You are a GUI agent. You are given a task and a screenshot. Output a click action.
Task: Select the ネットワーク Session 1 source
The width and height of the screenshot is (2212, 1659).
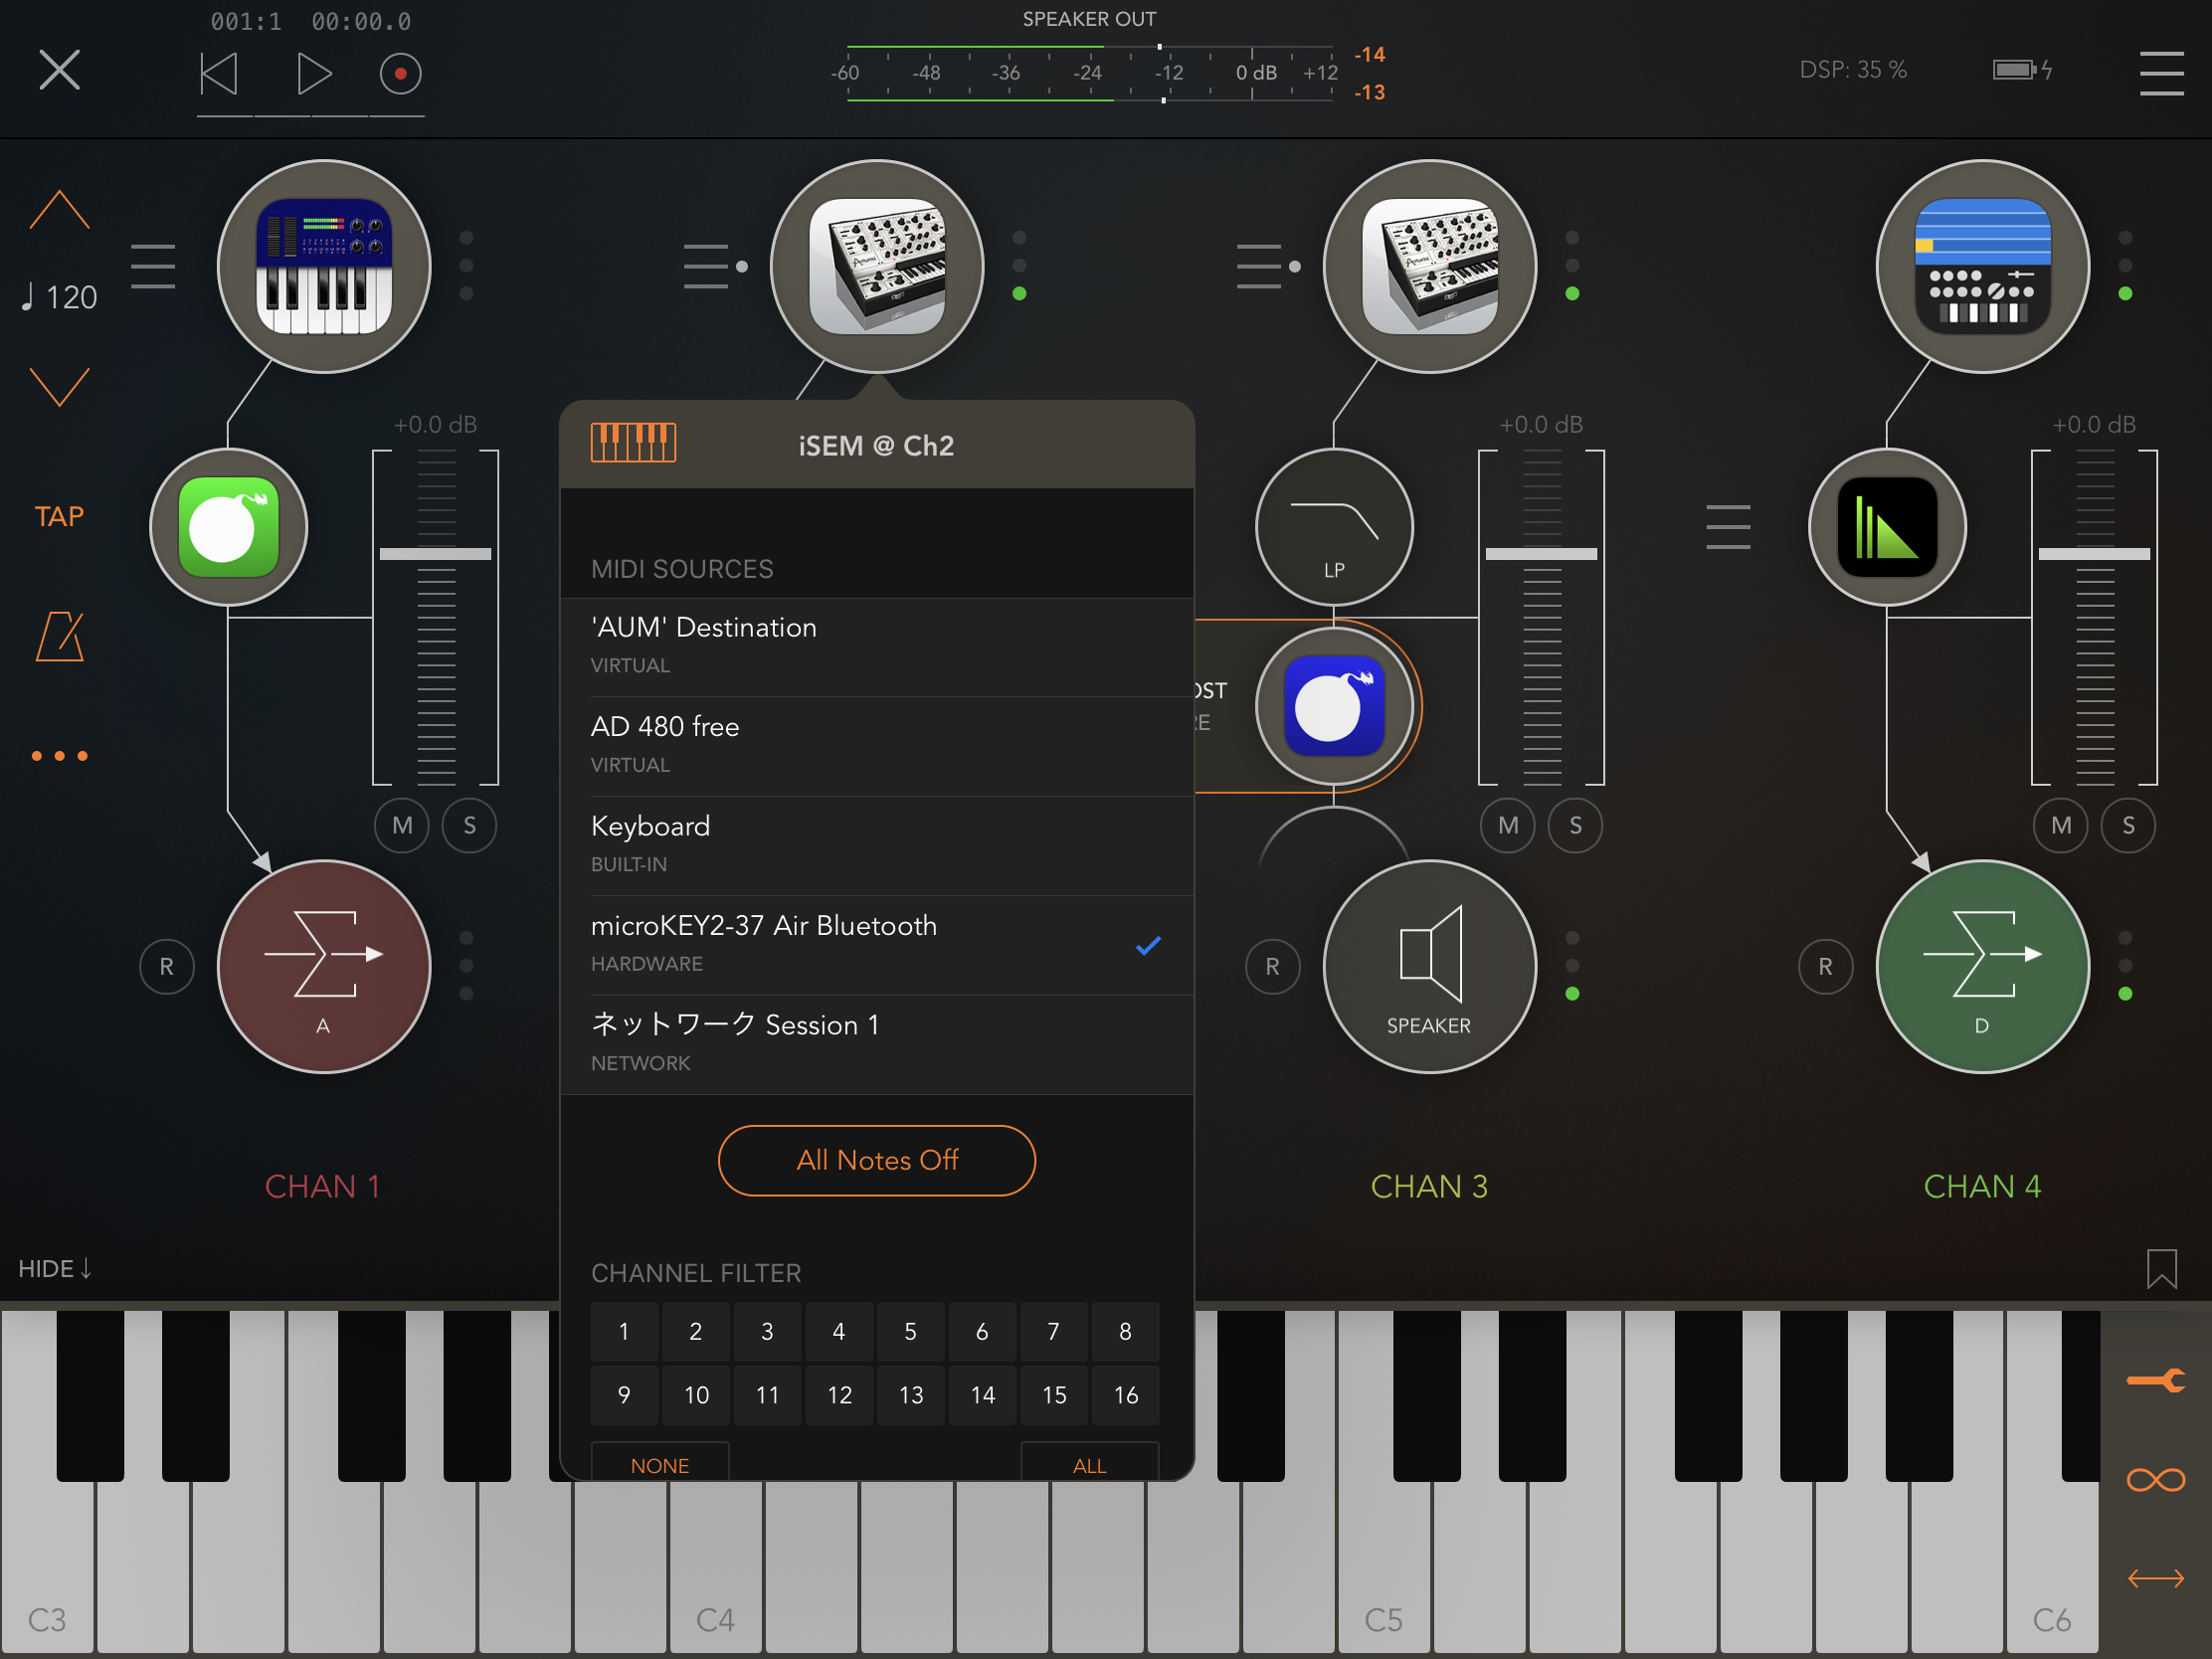tap(877, 1043)
